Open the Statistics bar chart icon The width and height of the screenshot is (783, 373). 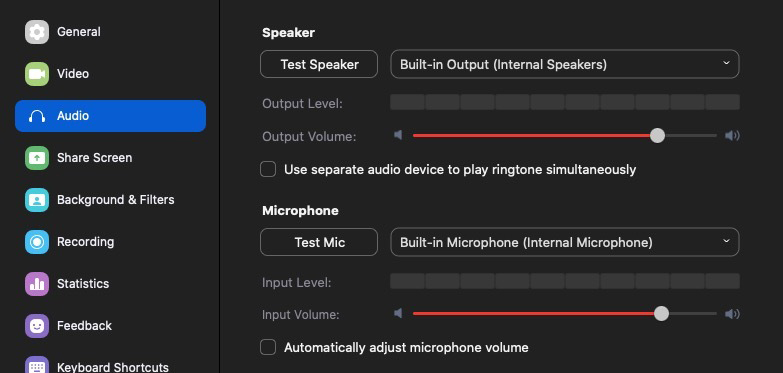click(x=37, y=284)
